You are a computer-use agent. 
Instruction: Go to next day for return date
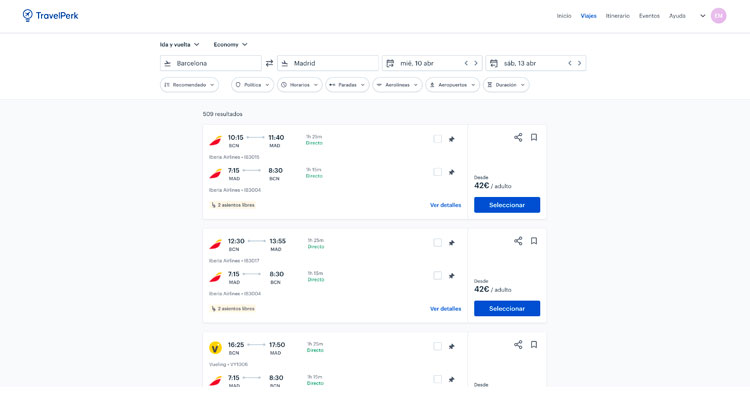point(579,63)
